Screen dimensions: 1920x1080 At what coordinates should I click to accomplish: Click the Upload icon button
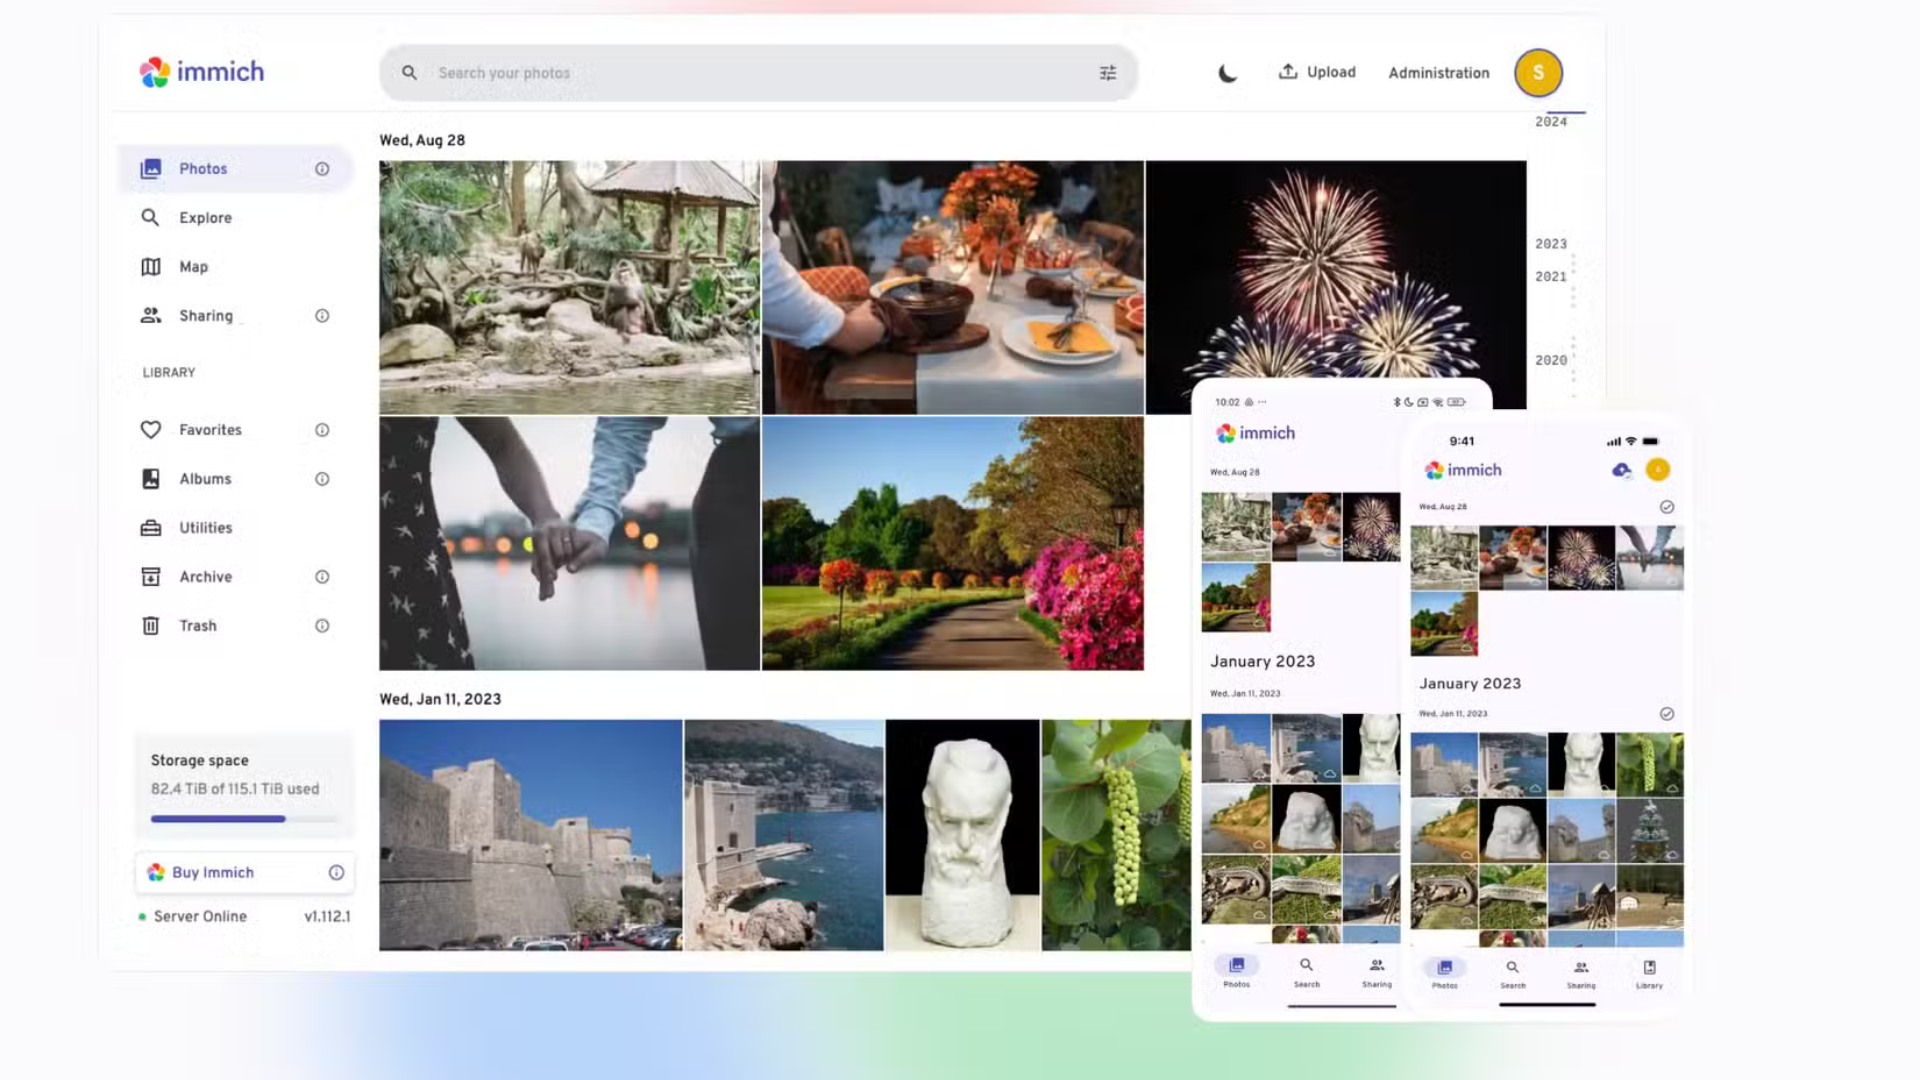click(1288, 71)
